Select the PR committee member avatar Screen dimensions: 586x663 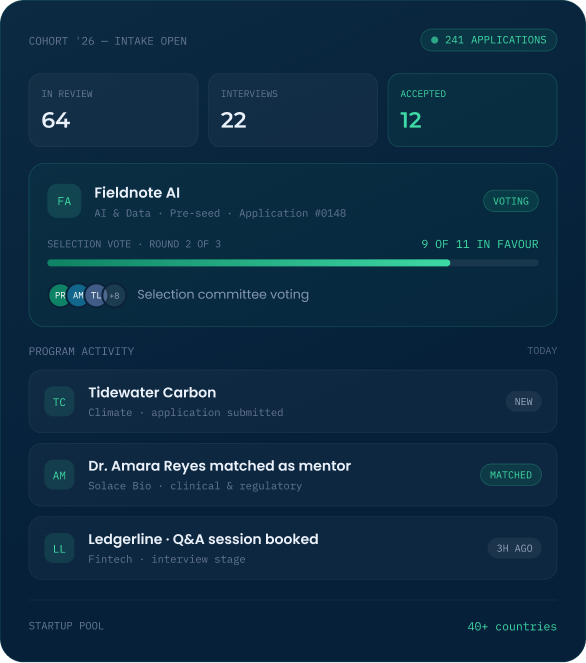pyautogui.click(x=60, y=295)
